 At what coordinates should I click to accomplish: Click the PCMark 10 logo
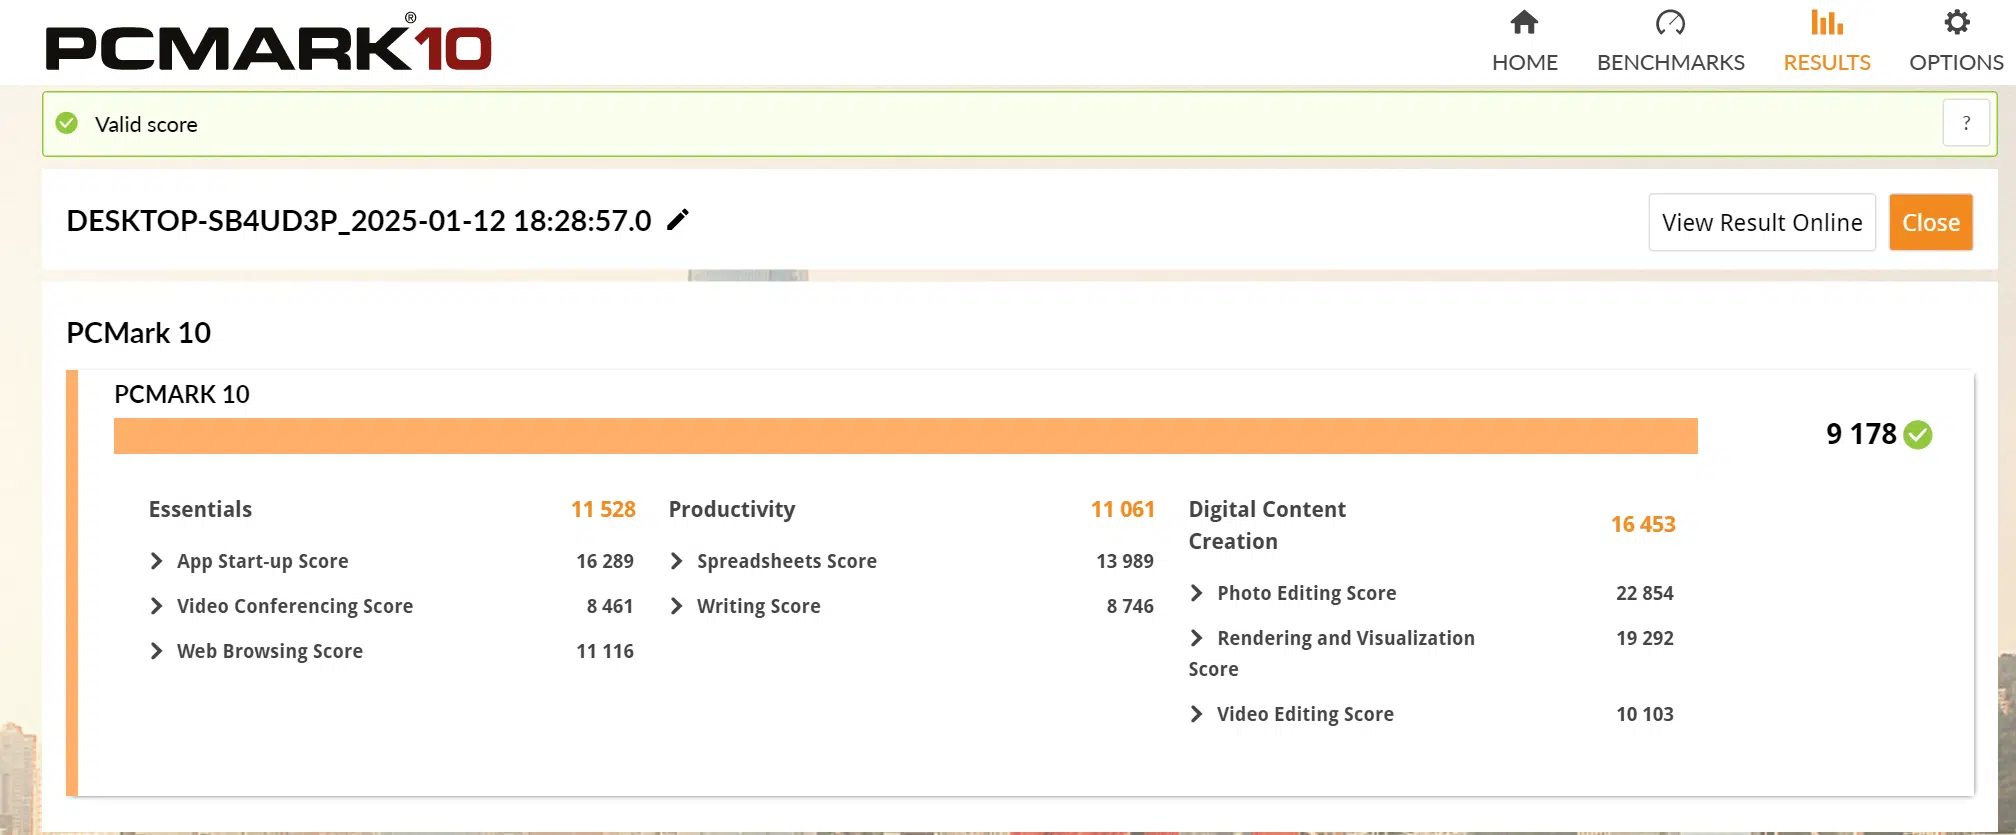click(x=268, y=44)
